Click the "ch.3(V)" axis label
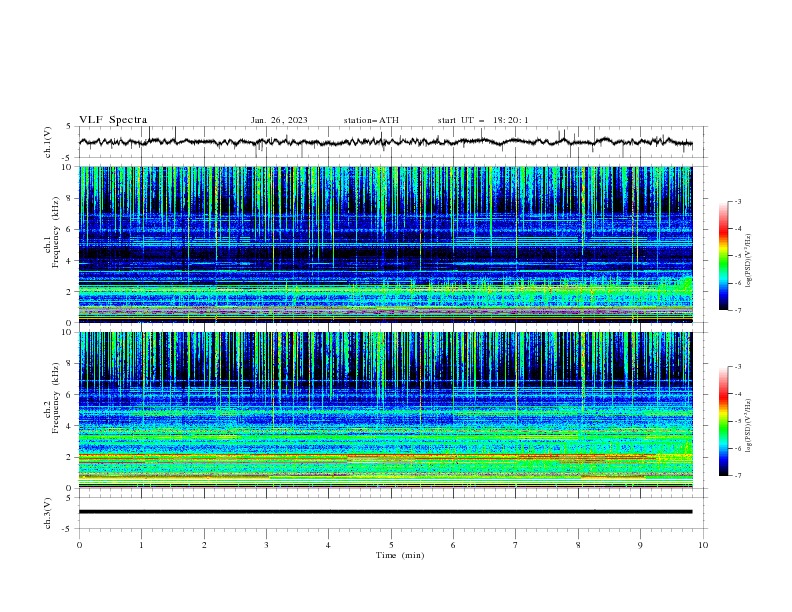The width and height of the screenshot is (792, 612). pos(48,513)
